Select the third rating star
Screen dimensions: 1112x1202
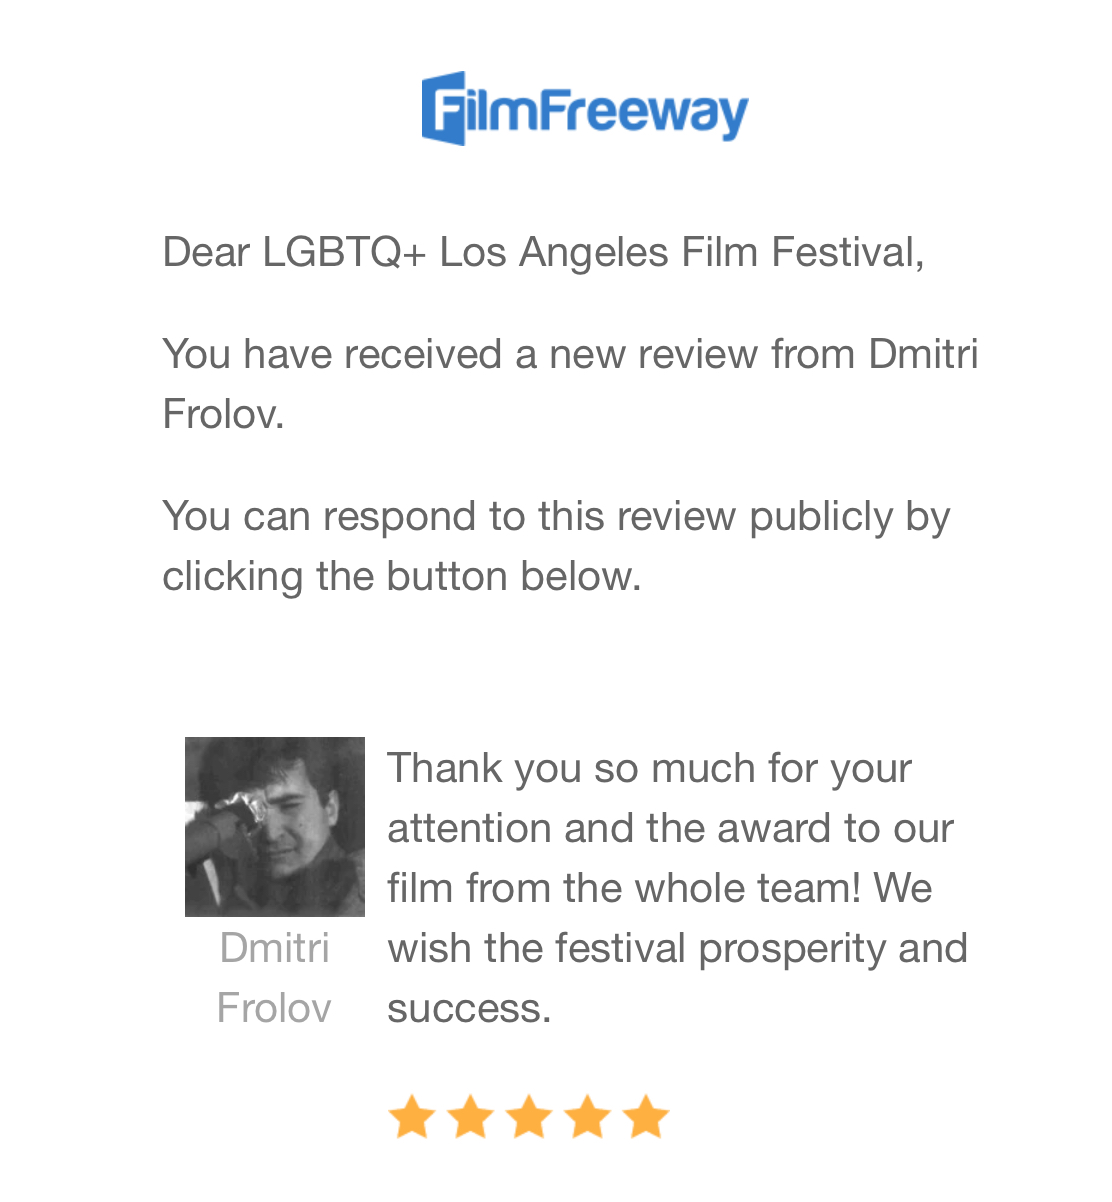(x=528, y=1117)
